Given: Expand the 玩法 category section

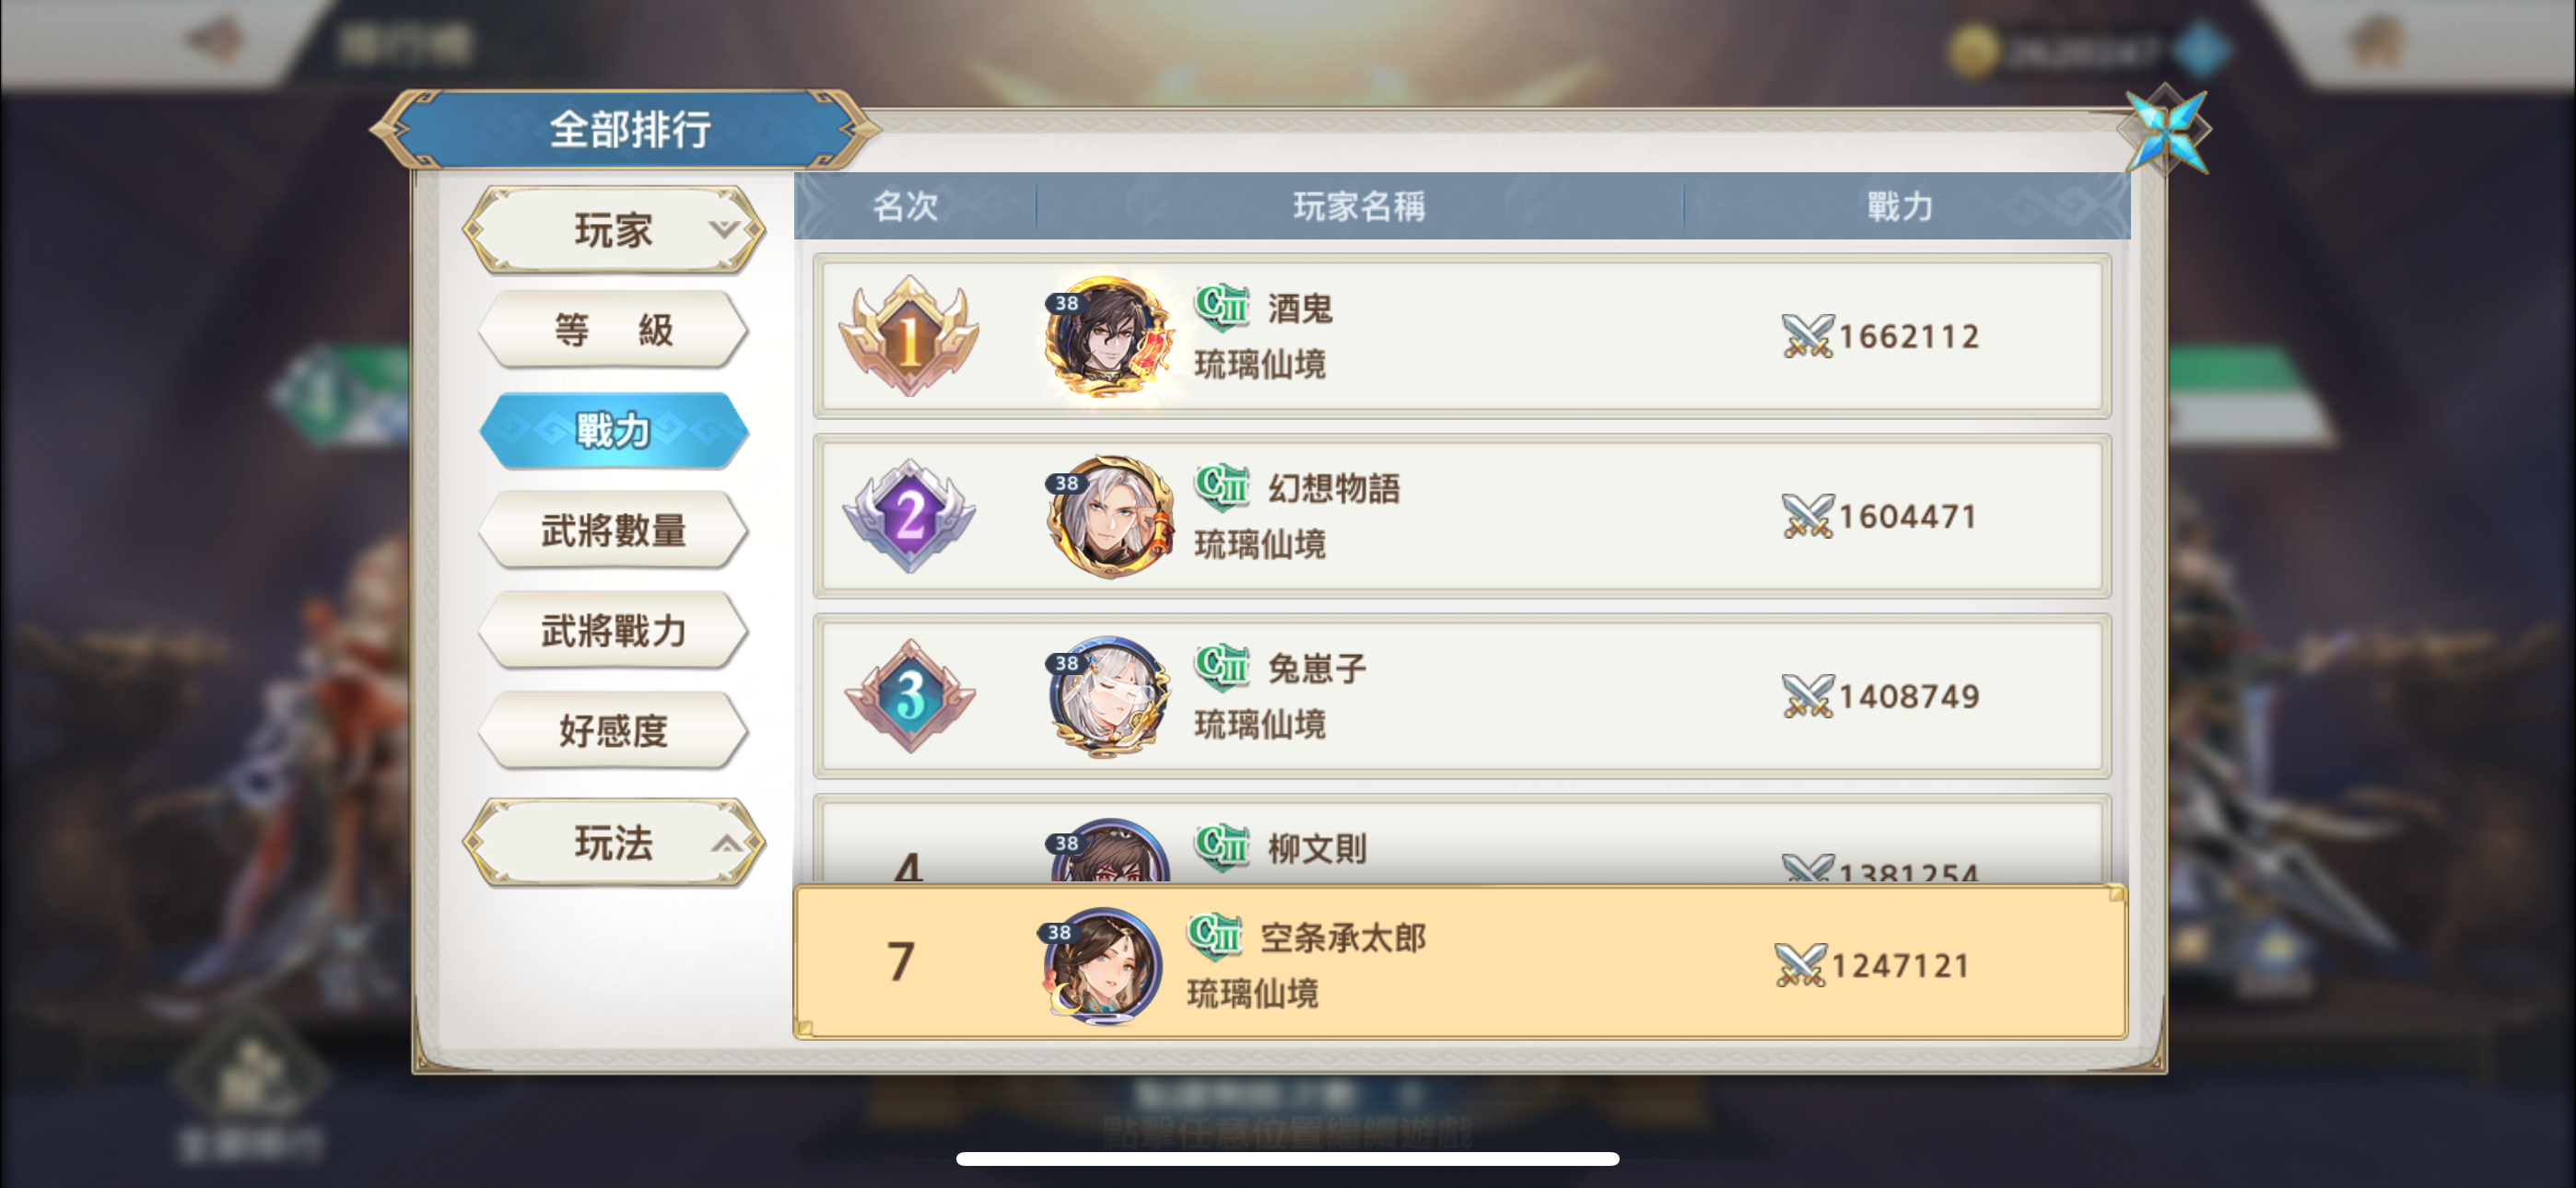Looking at the screenshot, I should click(x=613, y=843).
